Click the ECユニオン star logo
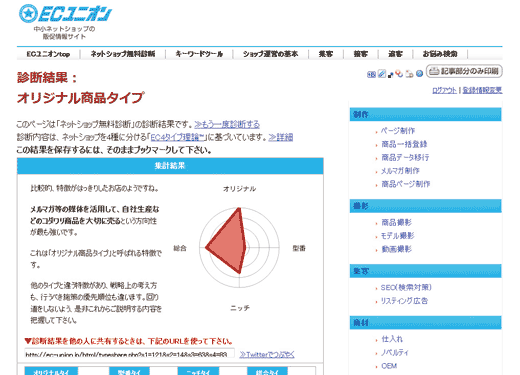This screenshot has height=375, width=520. coord(65,14)
